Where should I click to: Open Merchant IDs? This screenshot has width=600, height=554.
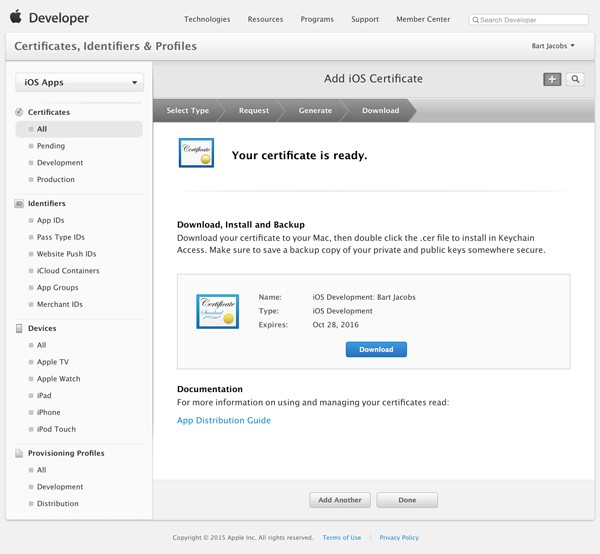(60, 305)
